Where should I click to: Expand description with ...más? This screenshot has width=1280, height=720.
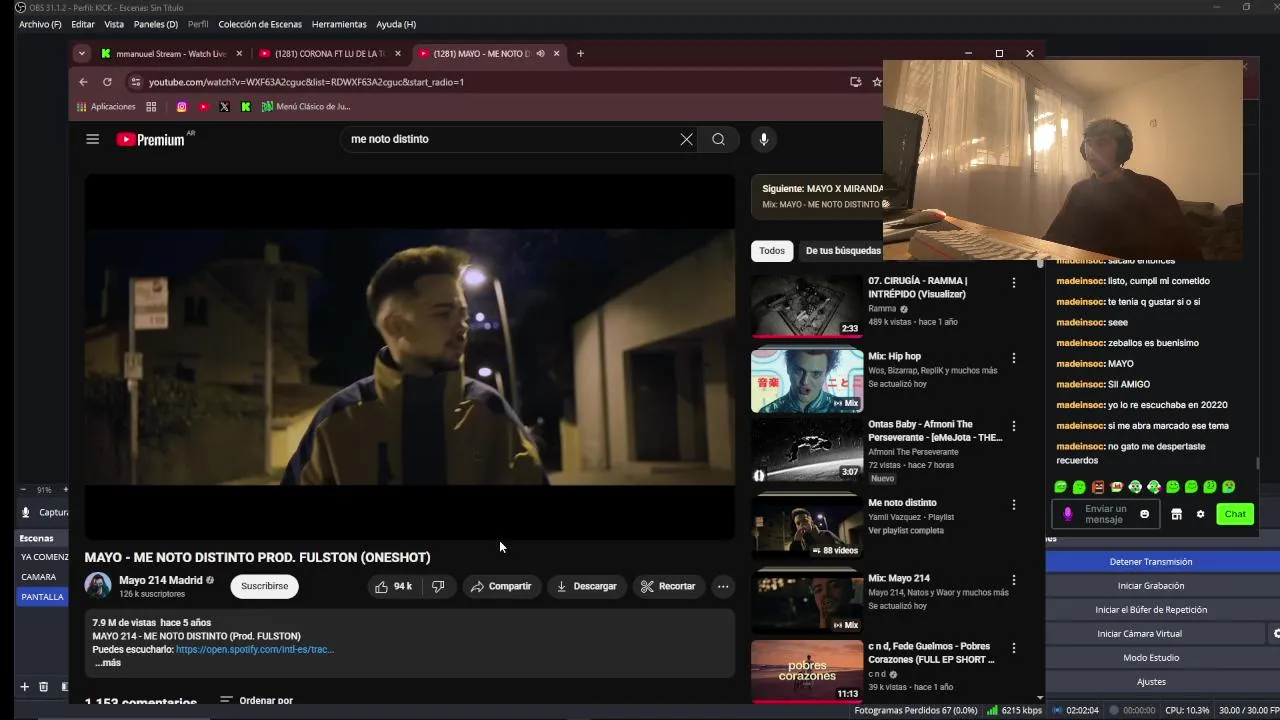pyautogui.click(x=108, y=663)
